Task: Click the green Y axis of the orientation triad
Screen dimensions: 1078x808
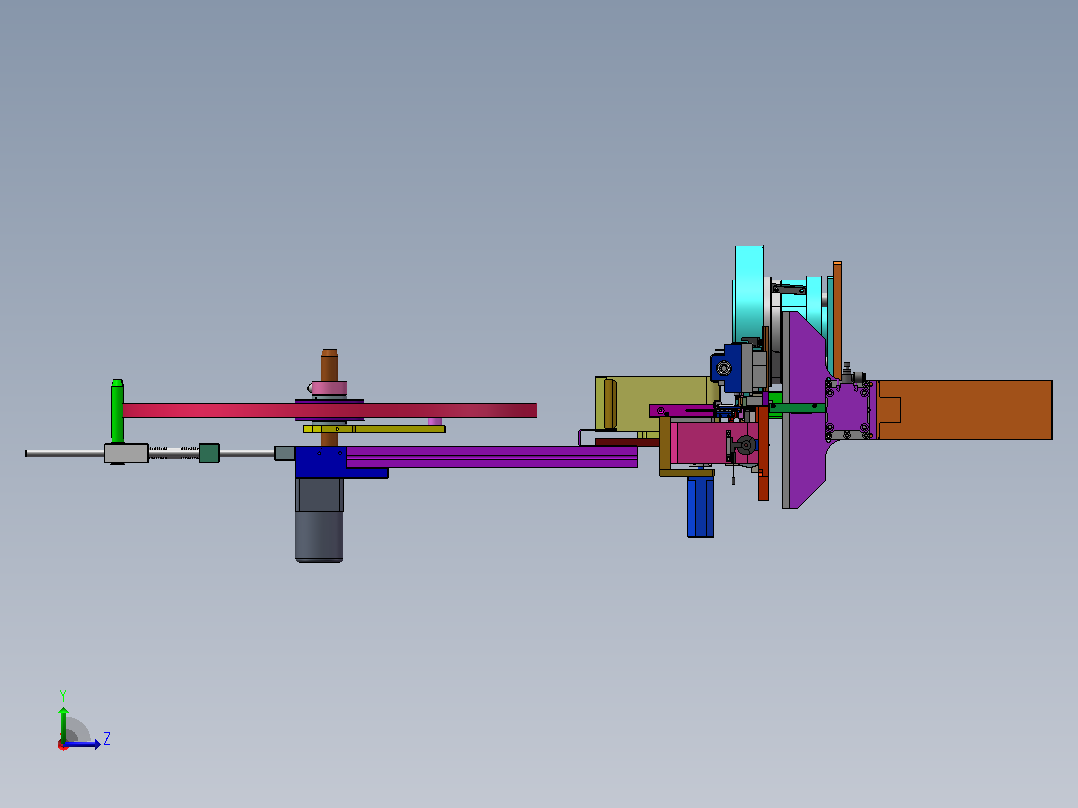Action: click(63, 723)
